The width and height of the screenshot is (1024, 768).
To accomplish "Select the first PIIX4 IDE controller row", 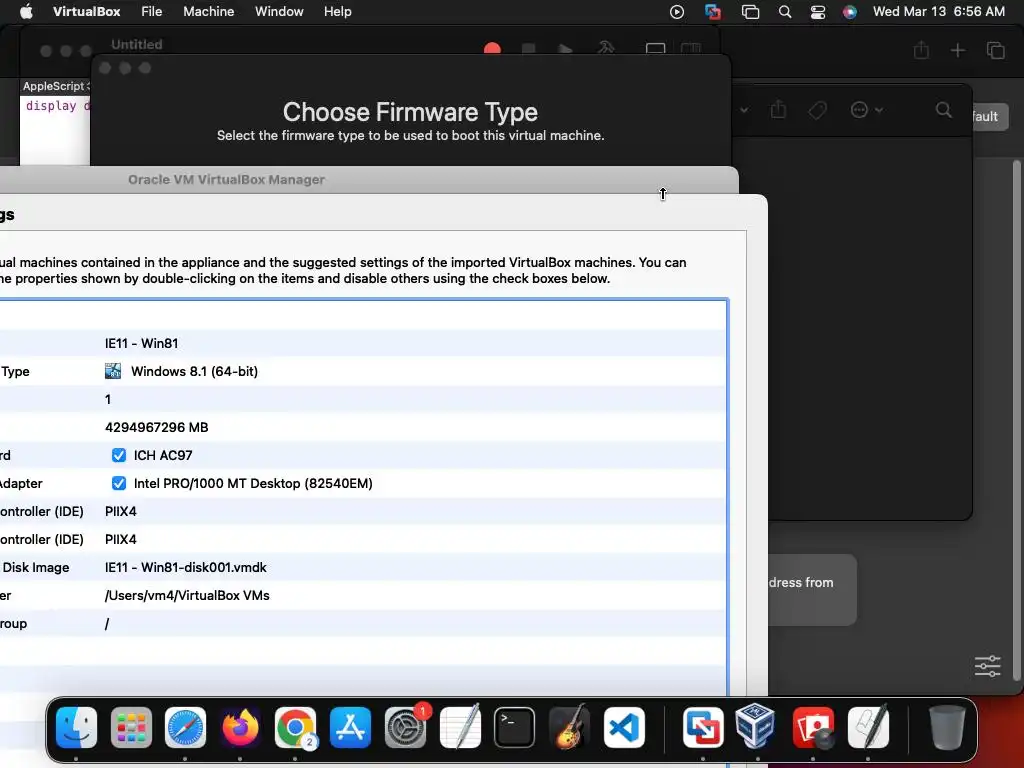I will click(362, 511).
